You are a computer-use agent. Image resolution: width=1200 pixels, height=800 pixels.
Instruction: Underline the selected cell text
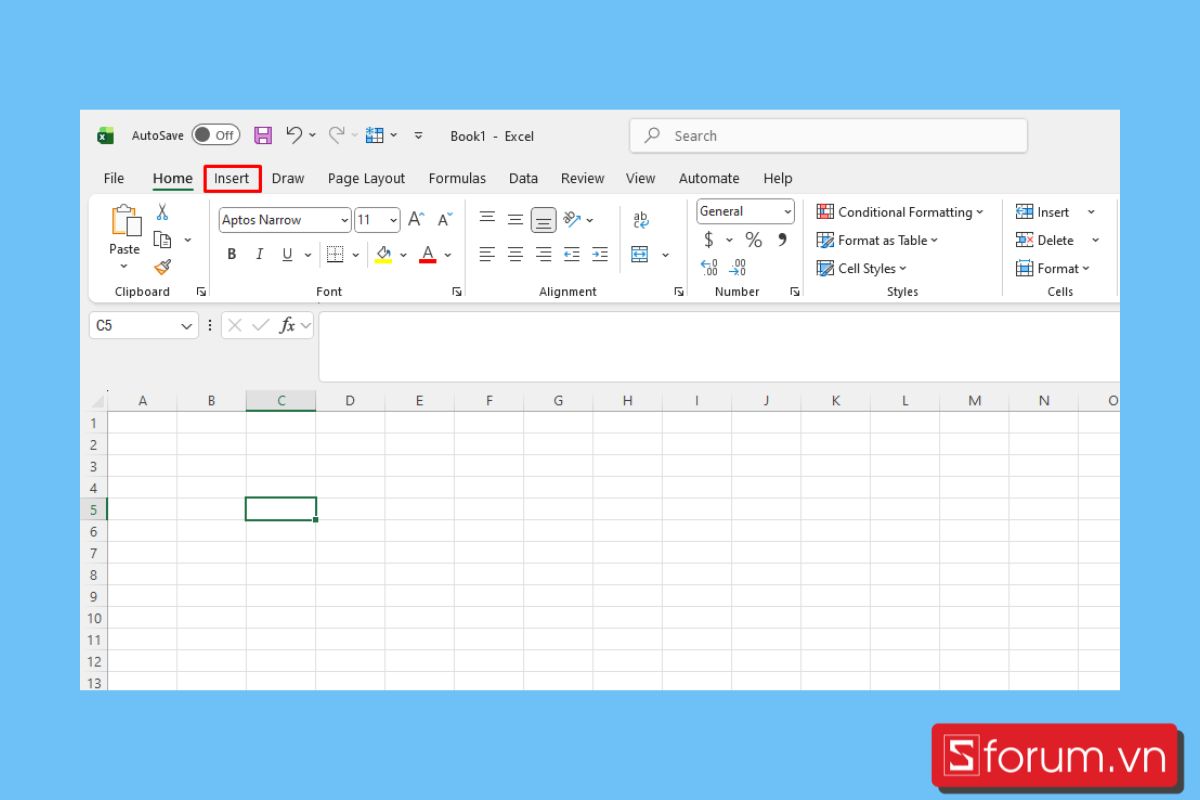(x=287, y=254)
